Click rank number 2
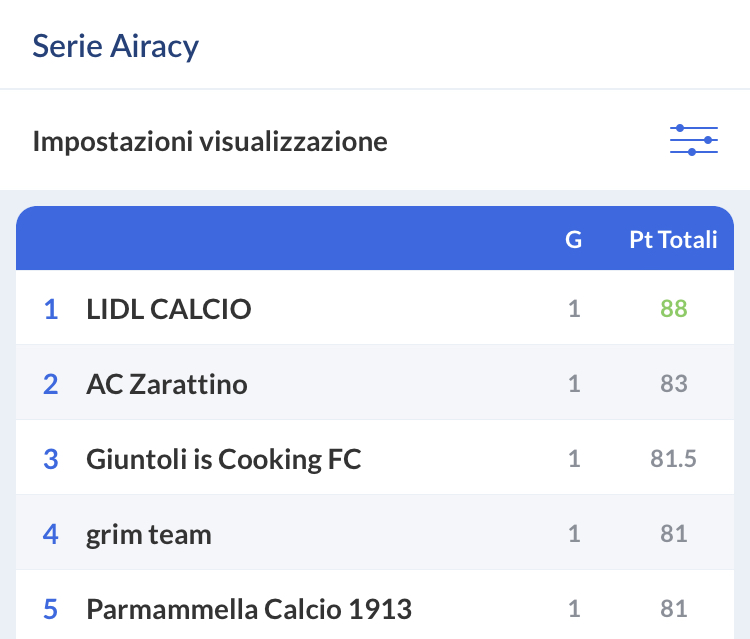750x639 pixels. 51,384
